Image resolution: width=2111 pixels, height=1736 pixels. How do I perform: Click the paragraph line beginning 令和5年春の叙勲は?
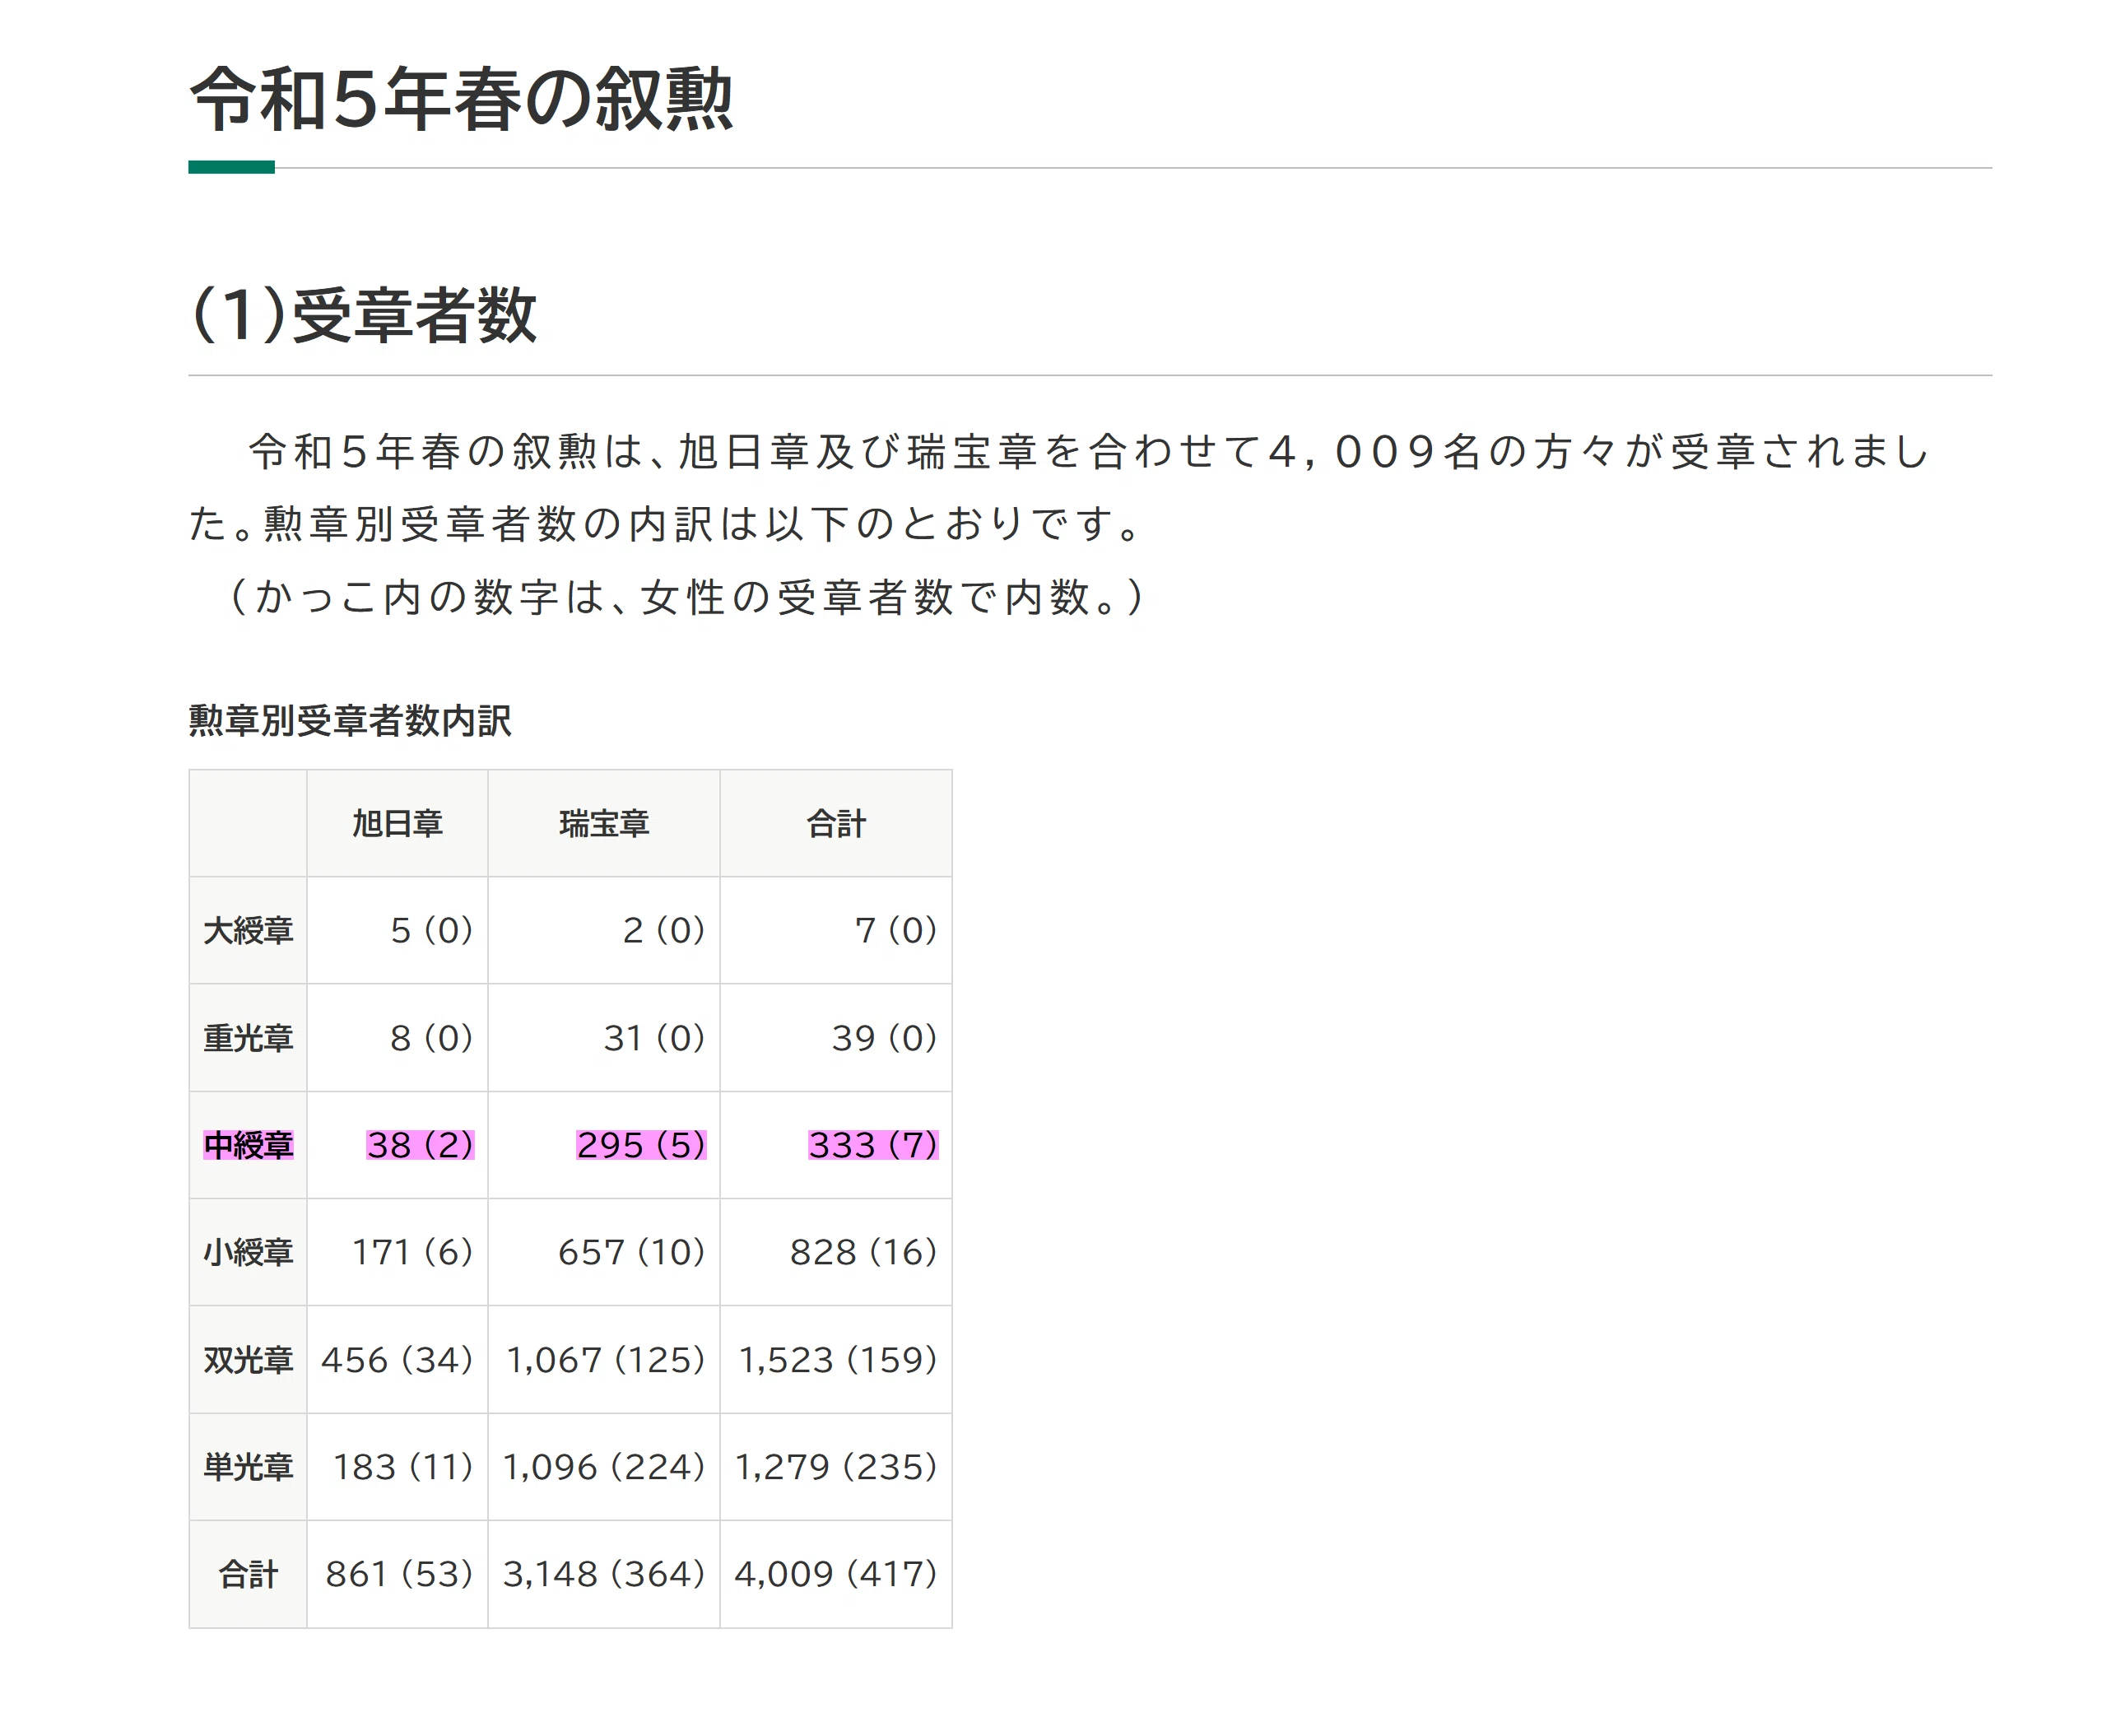[x=1088, y=451]
